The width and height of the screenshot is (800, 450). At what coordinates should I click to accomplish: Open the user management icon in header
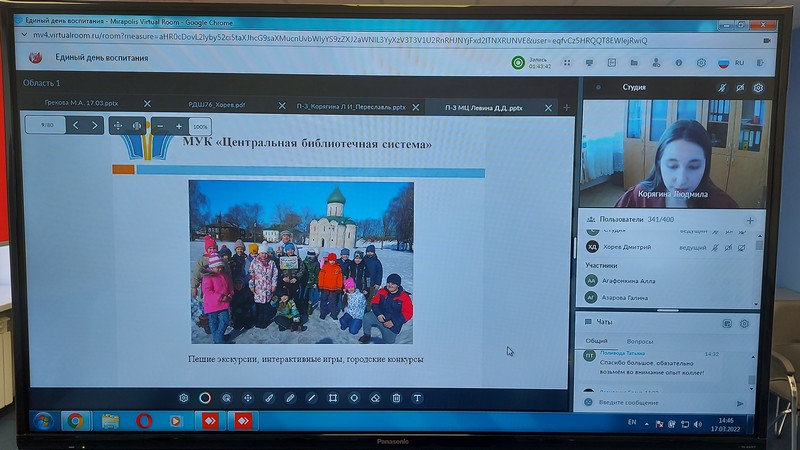tap(656, 63)
